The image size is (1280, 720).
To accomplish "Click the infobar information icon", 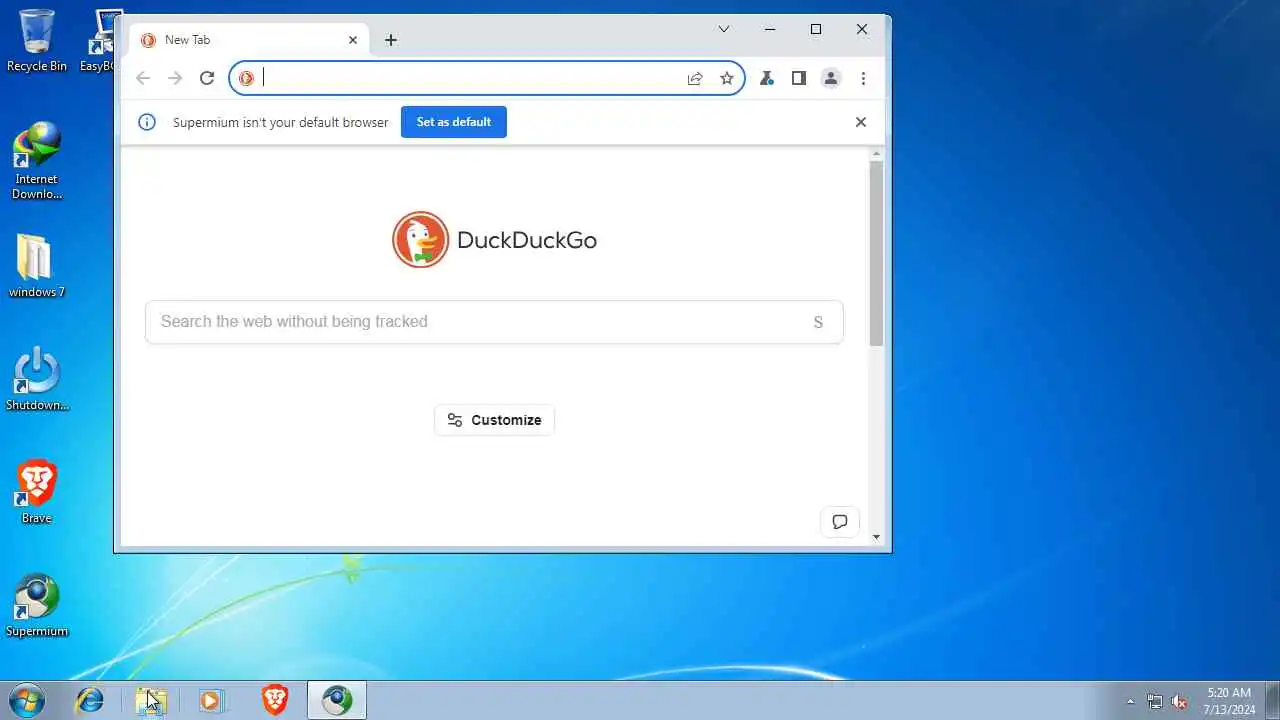I will (x=147, y=122).
